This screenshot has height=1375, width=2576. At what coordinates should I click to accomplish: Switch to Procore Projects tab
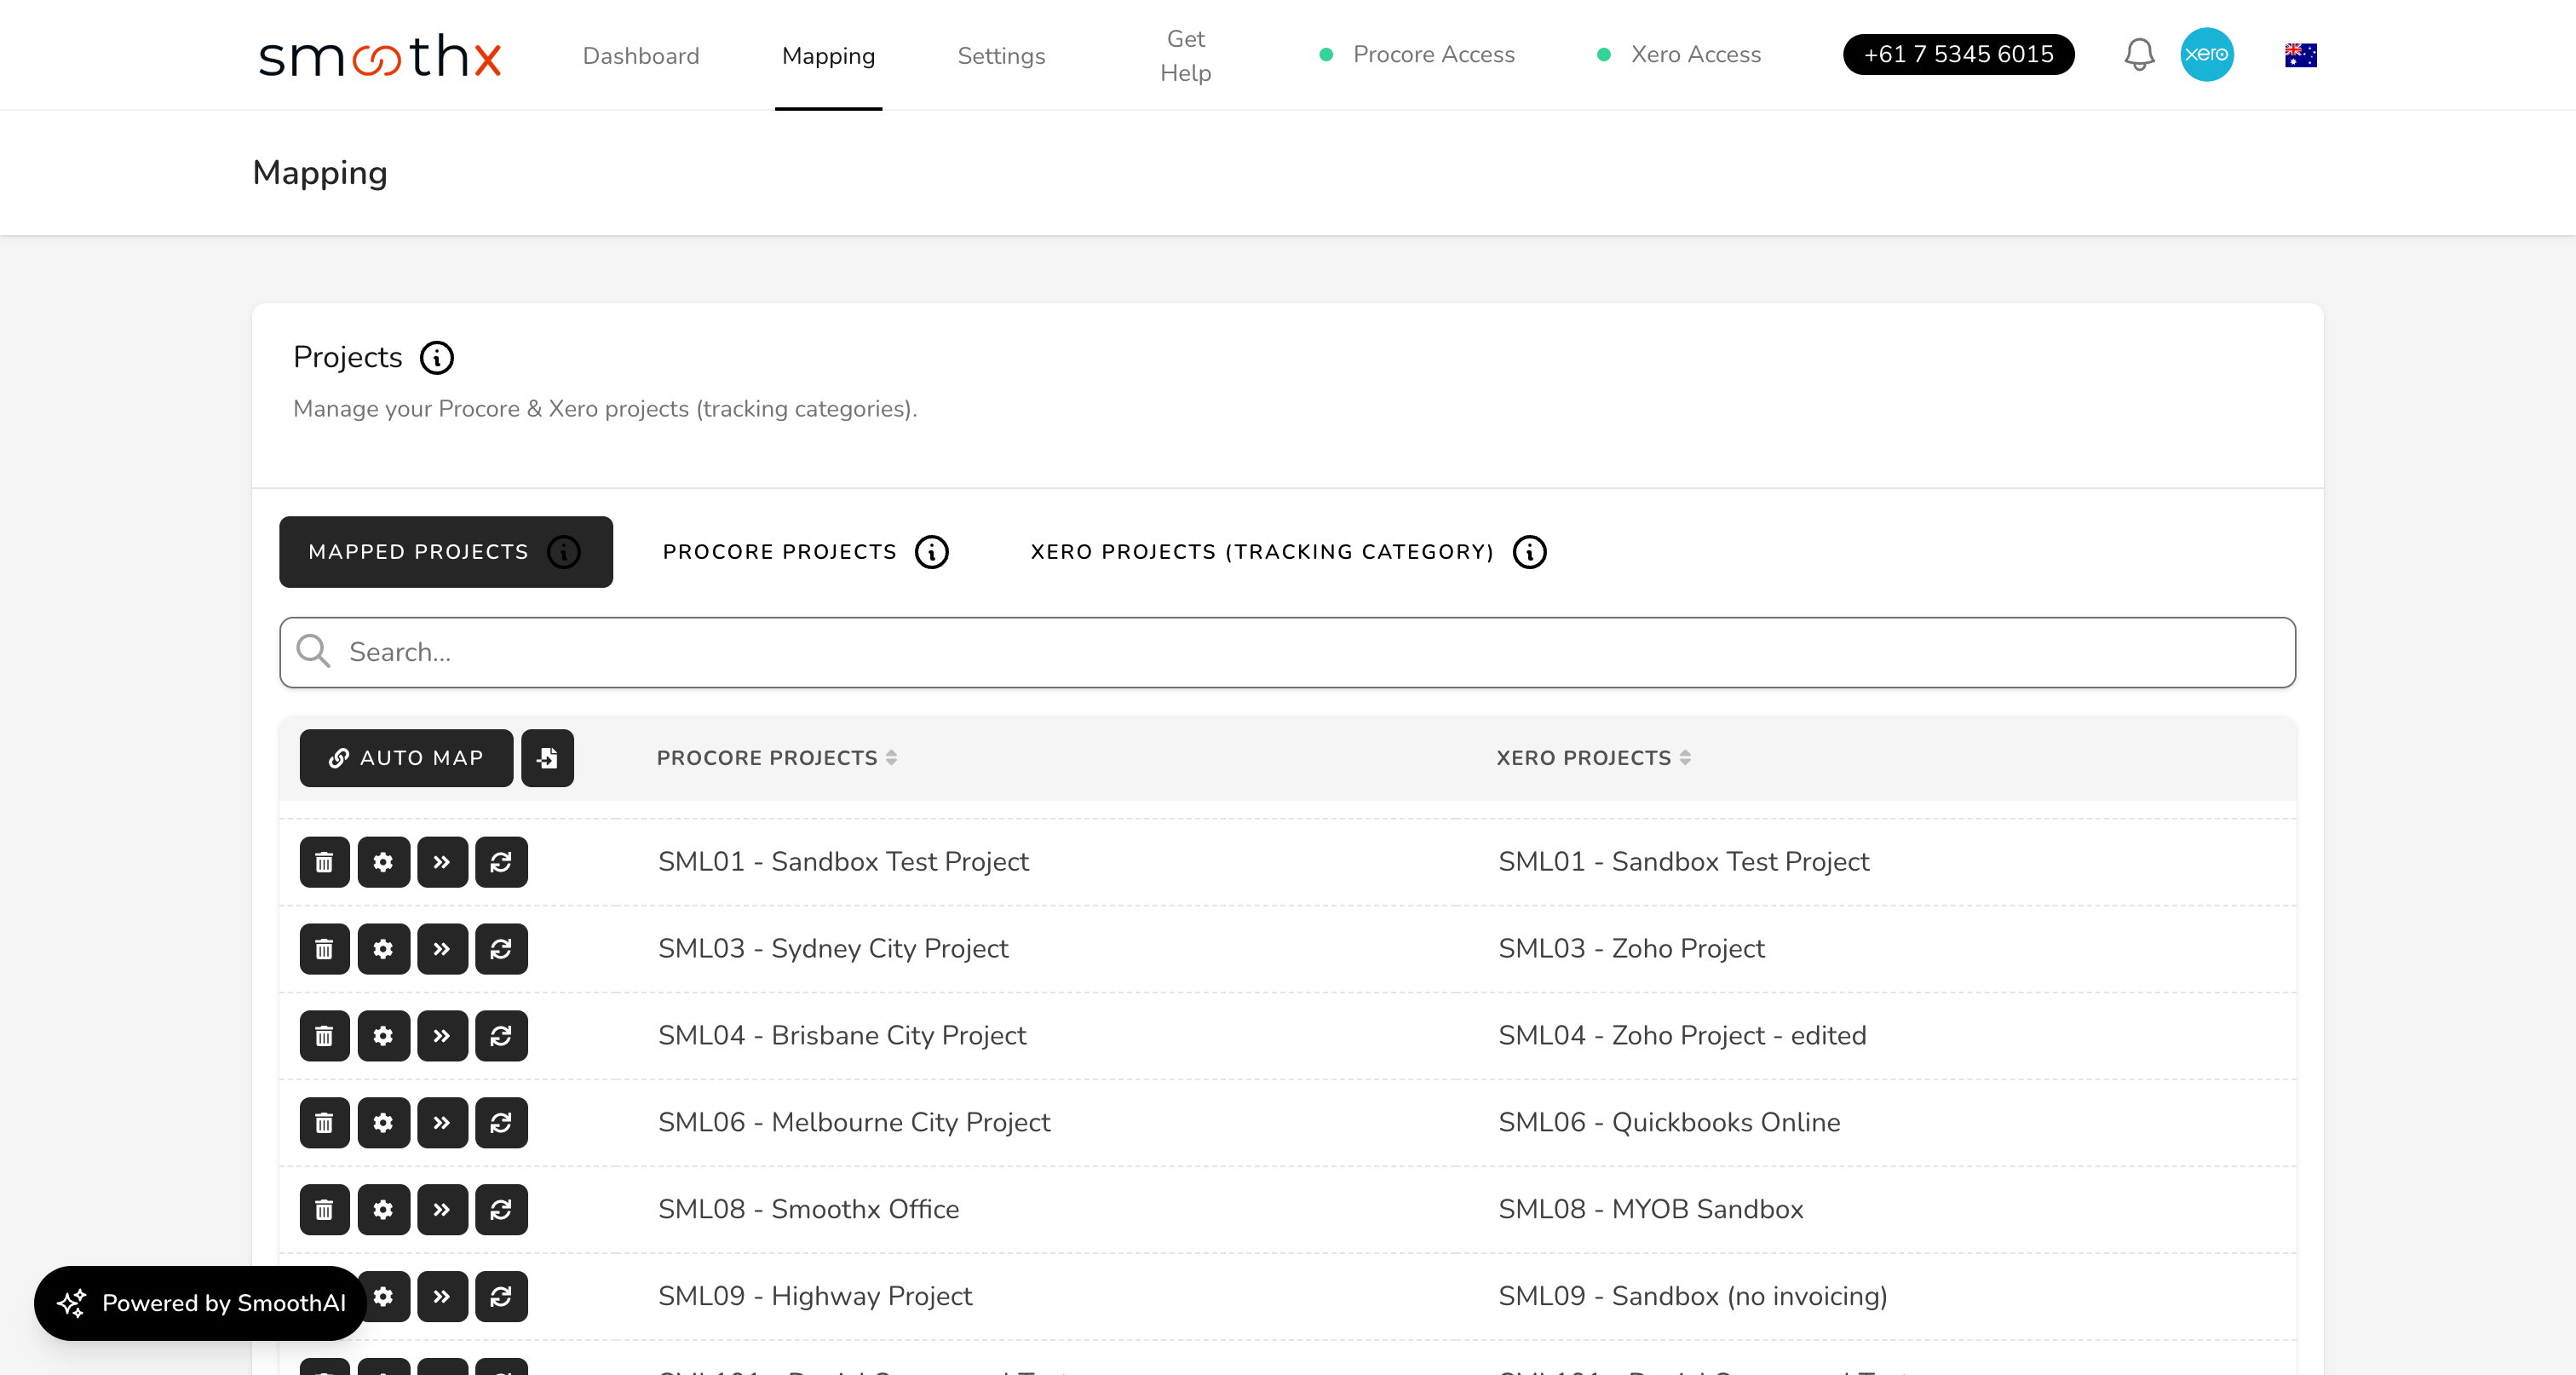pos(780,552)
